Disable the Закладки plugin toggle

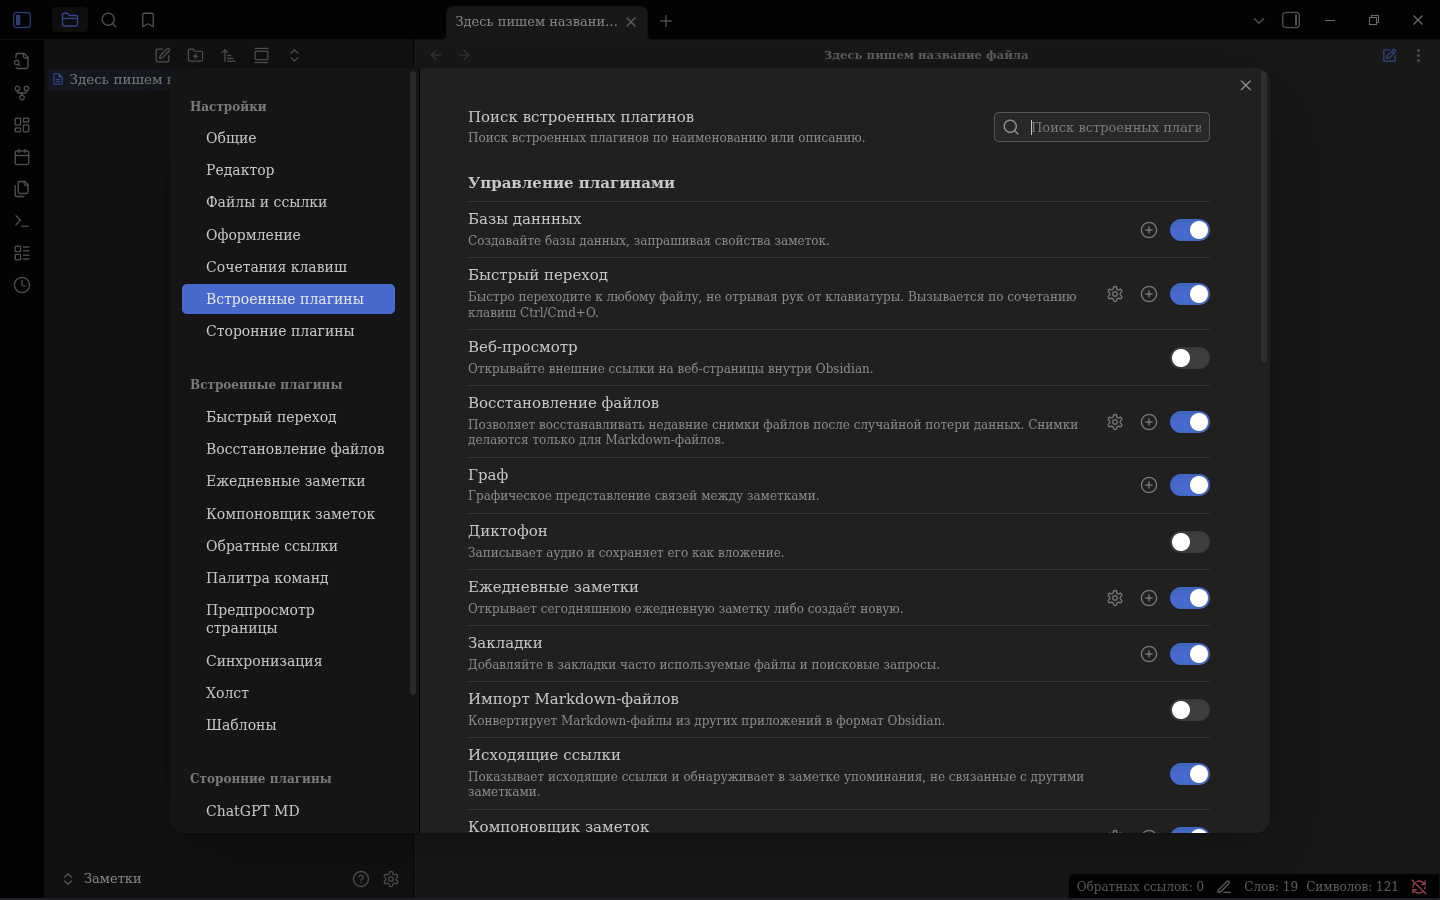(1189, 654)
